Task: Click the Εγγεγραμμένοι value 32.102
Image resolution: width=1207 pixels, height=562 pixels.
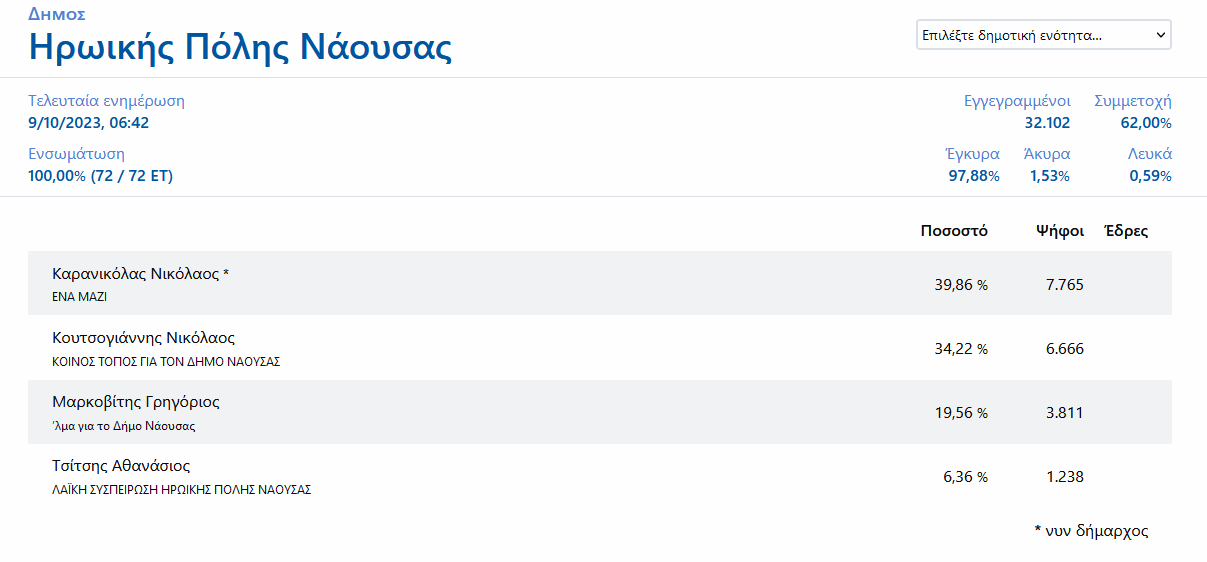Action: click(x=1047, y=123)
